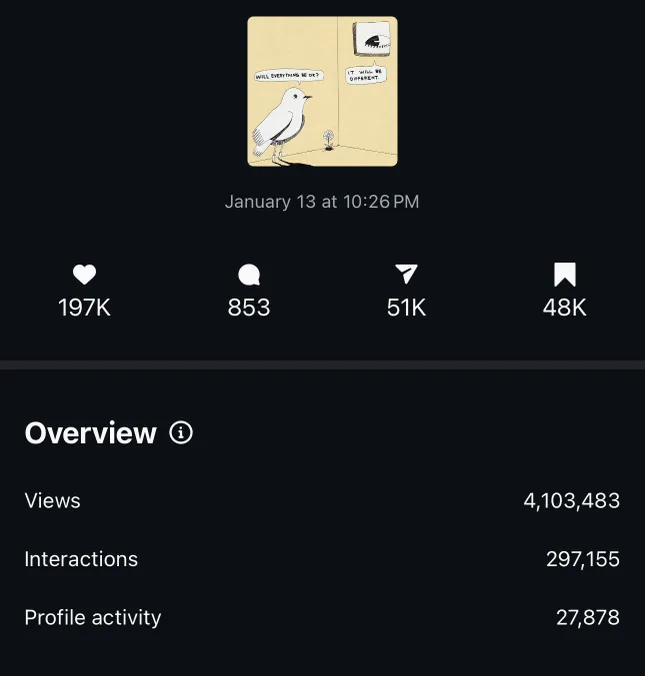Click the 297,155 interactions value

pos(583,559)
